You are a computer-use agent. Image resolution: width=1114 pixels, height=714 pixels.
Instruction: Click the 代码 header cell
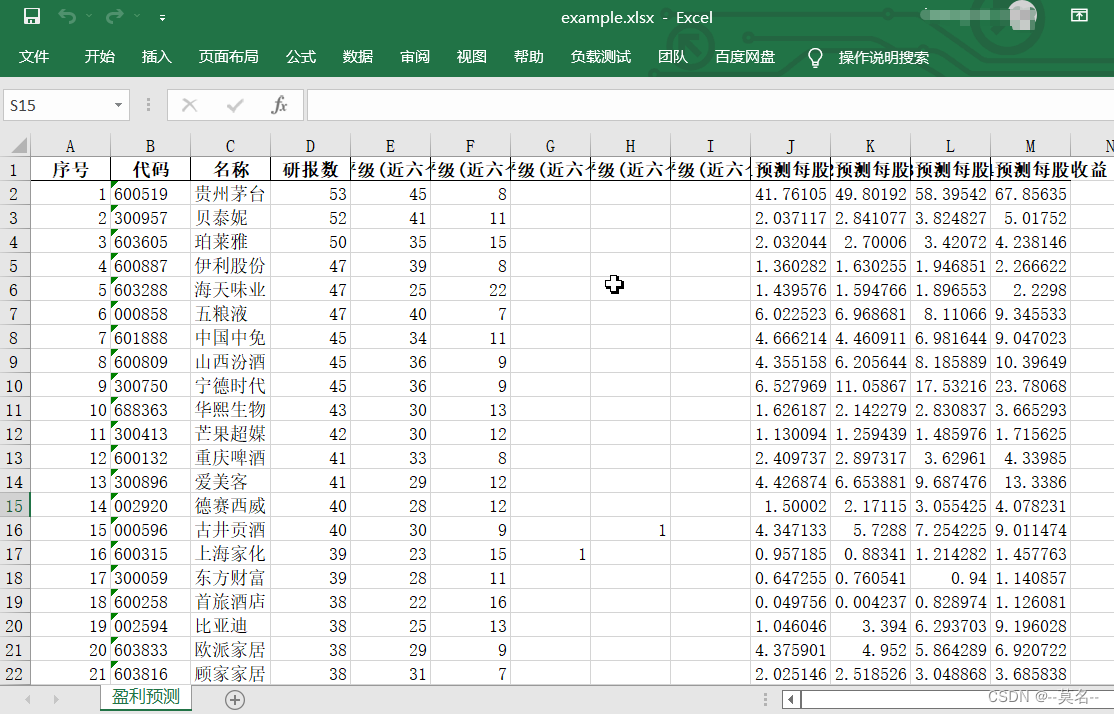pos(151,170)
